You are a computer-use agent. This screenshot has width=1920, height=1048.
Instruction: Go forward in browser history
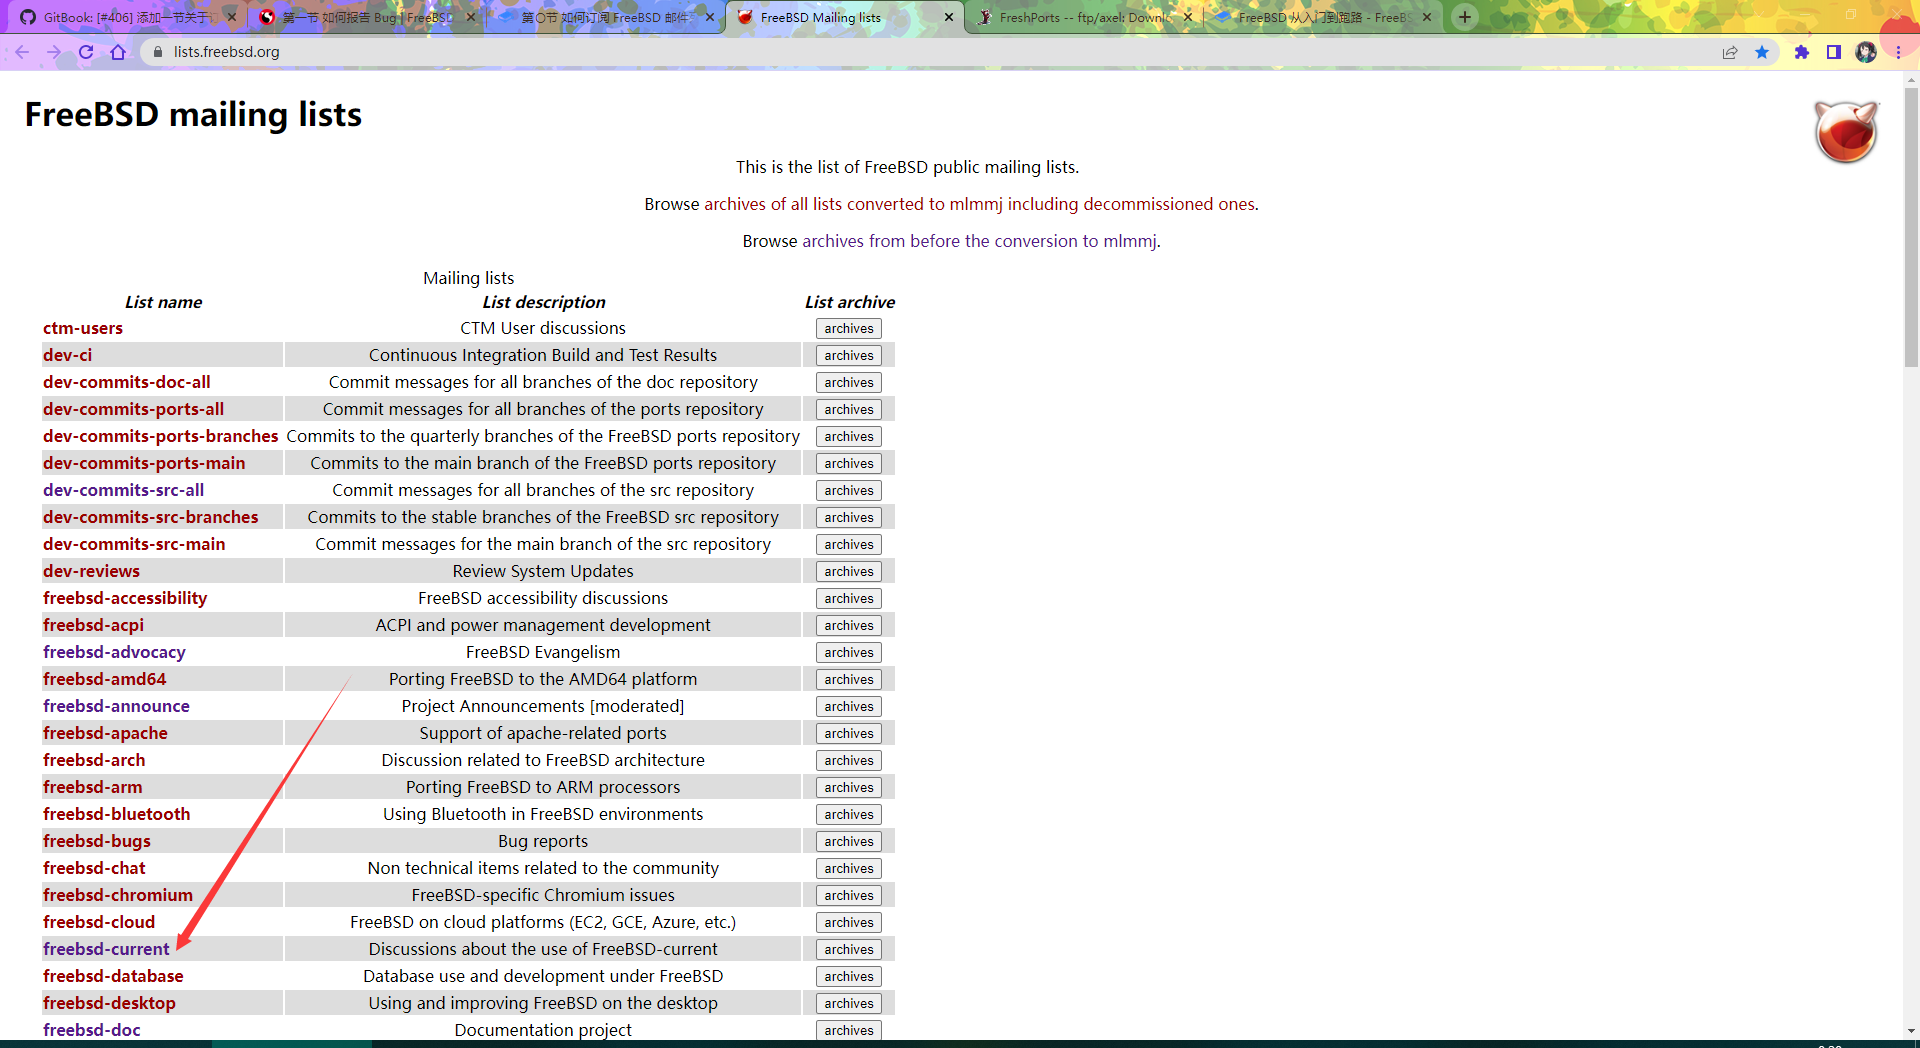[54, 52]
